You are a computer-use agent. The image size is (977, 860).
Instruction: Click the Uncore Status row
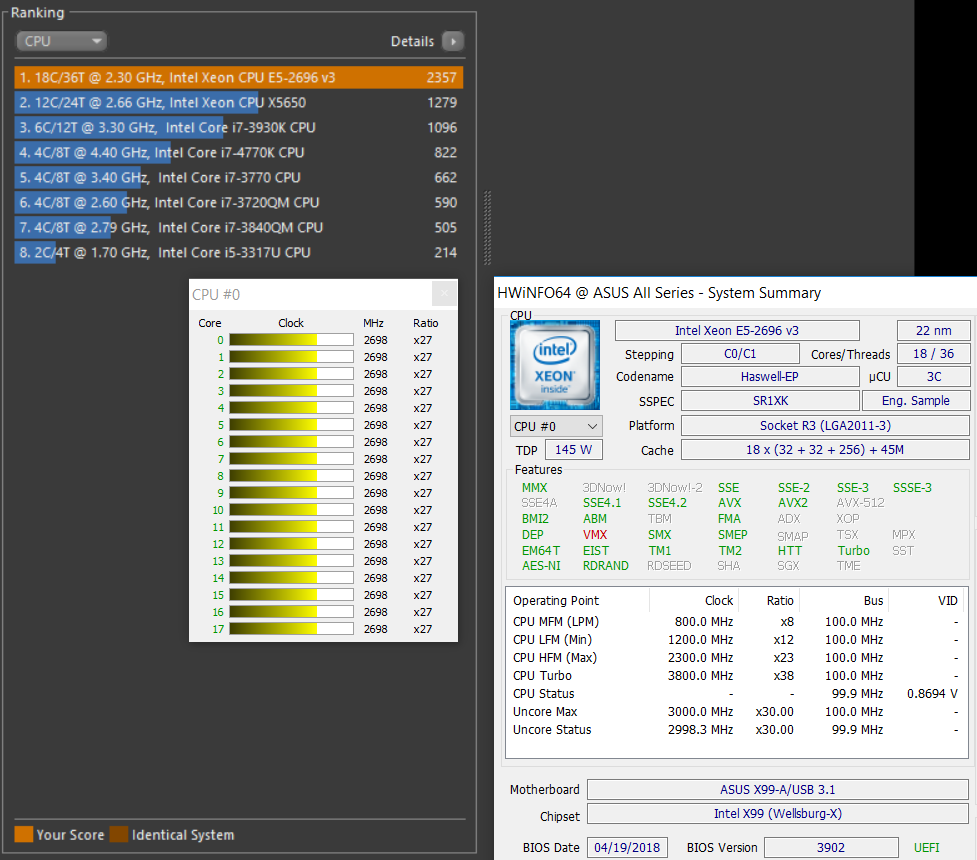point(735,730)
